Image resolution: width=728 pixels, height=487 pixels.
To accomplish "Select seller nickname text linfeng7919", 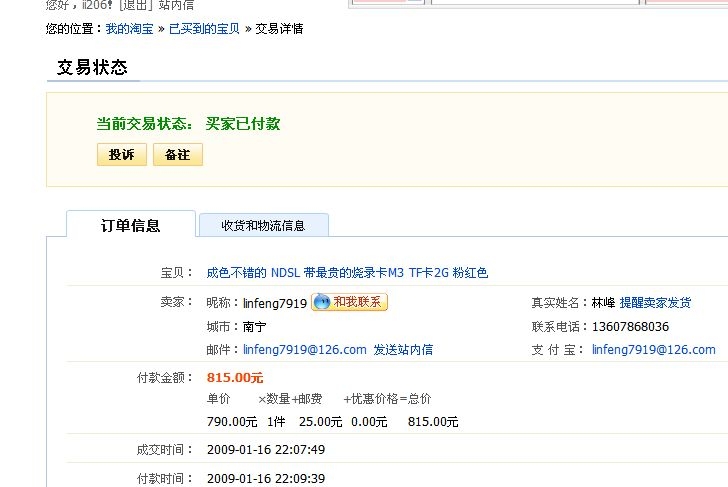I will (x=275, y=303).
